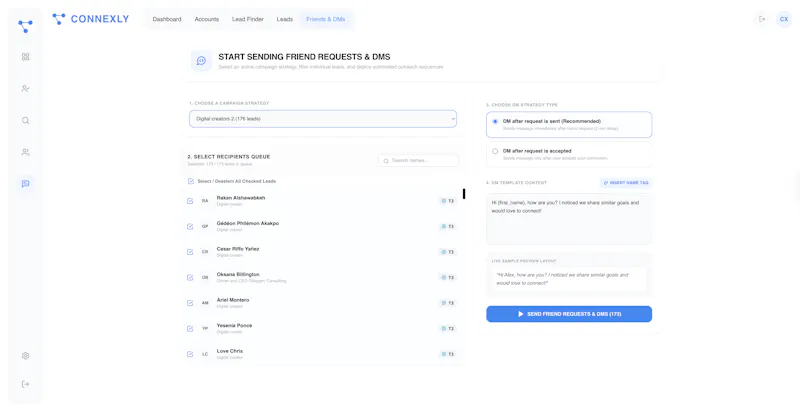Click the recipients list scrollbar thumb
The width and height of the screenshot is (800, 408).
[464, 194]
